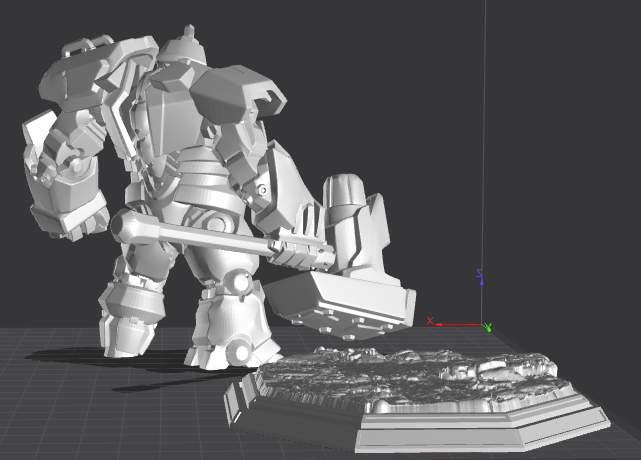Select the hexagonal terrain base model
641x460 pixels.
[x=417, y=401]
